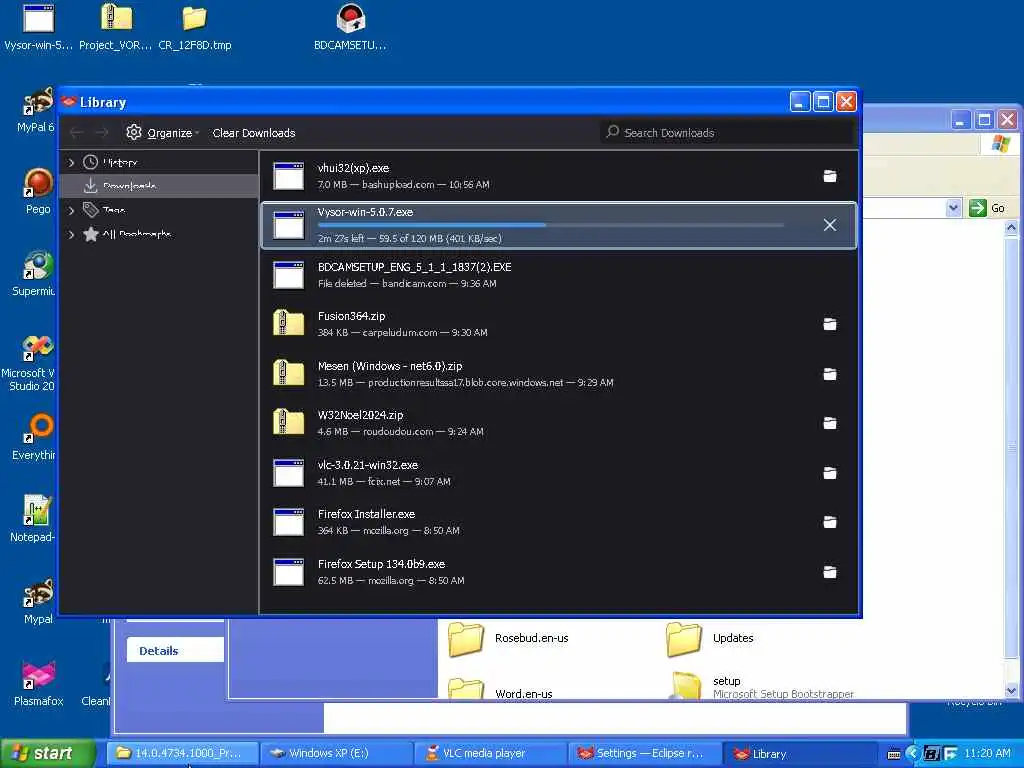1024x768 pixels.
Task: Open containing folder for vhui32(xp).exe
Action: (x=829, y=176)
